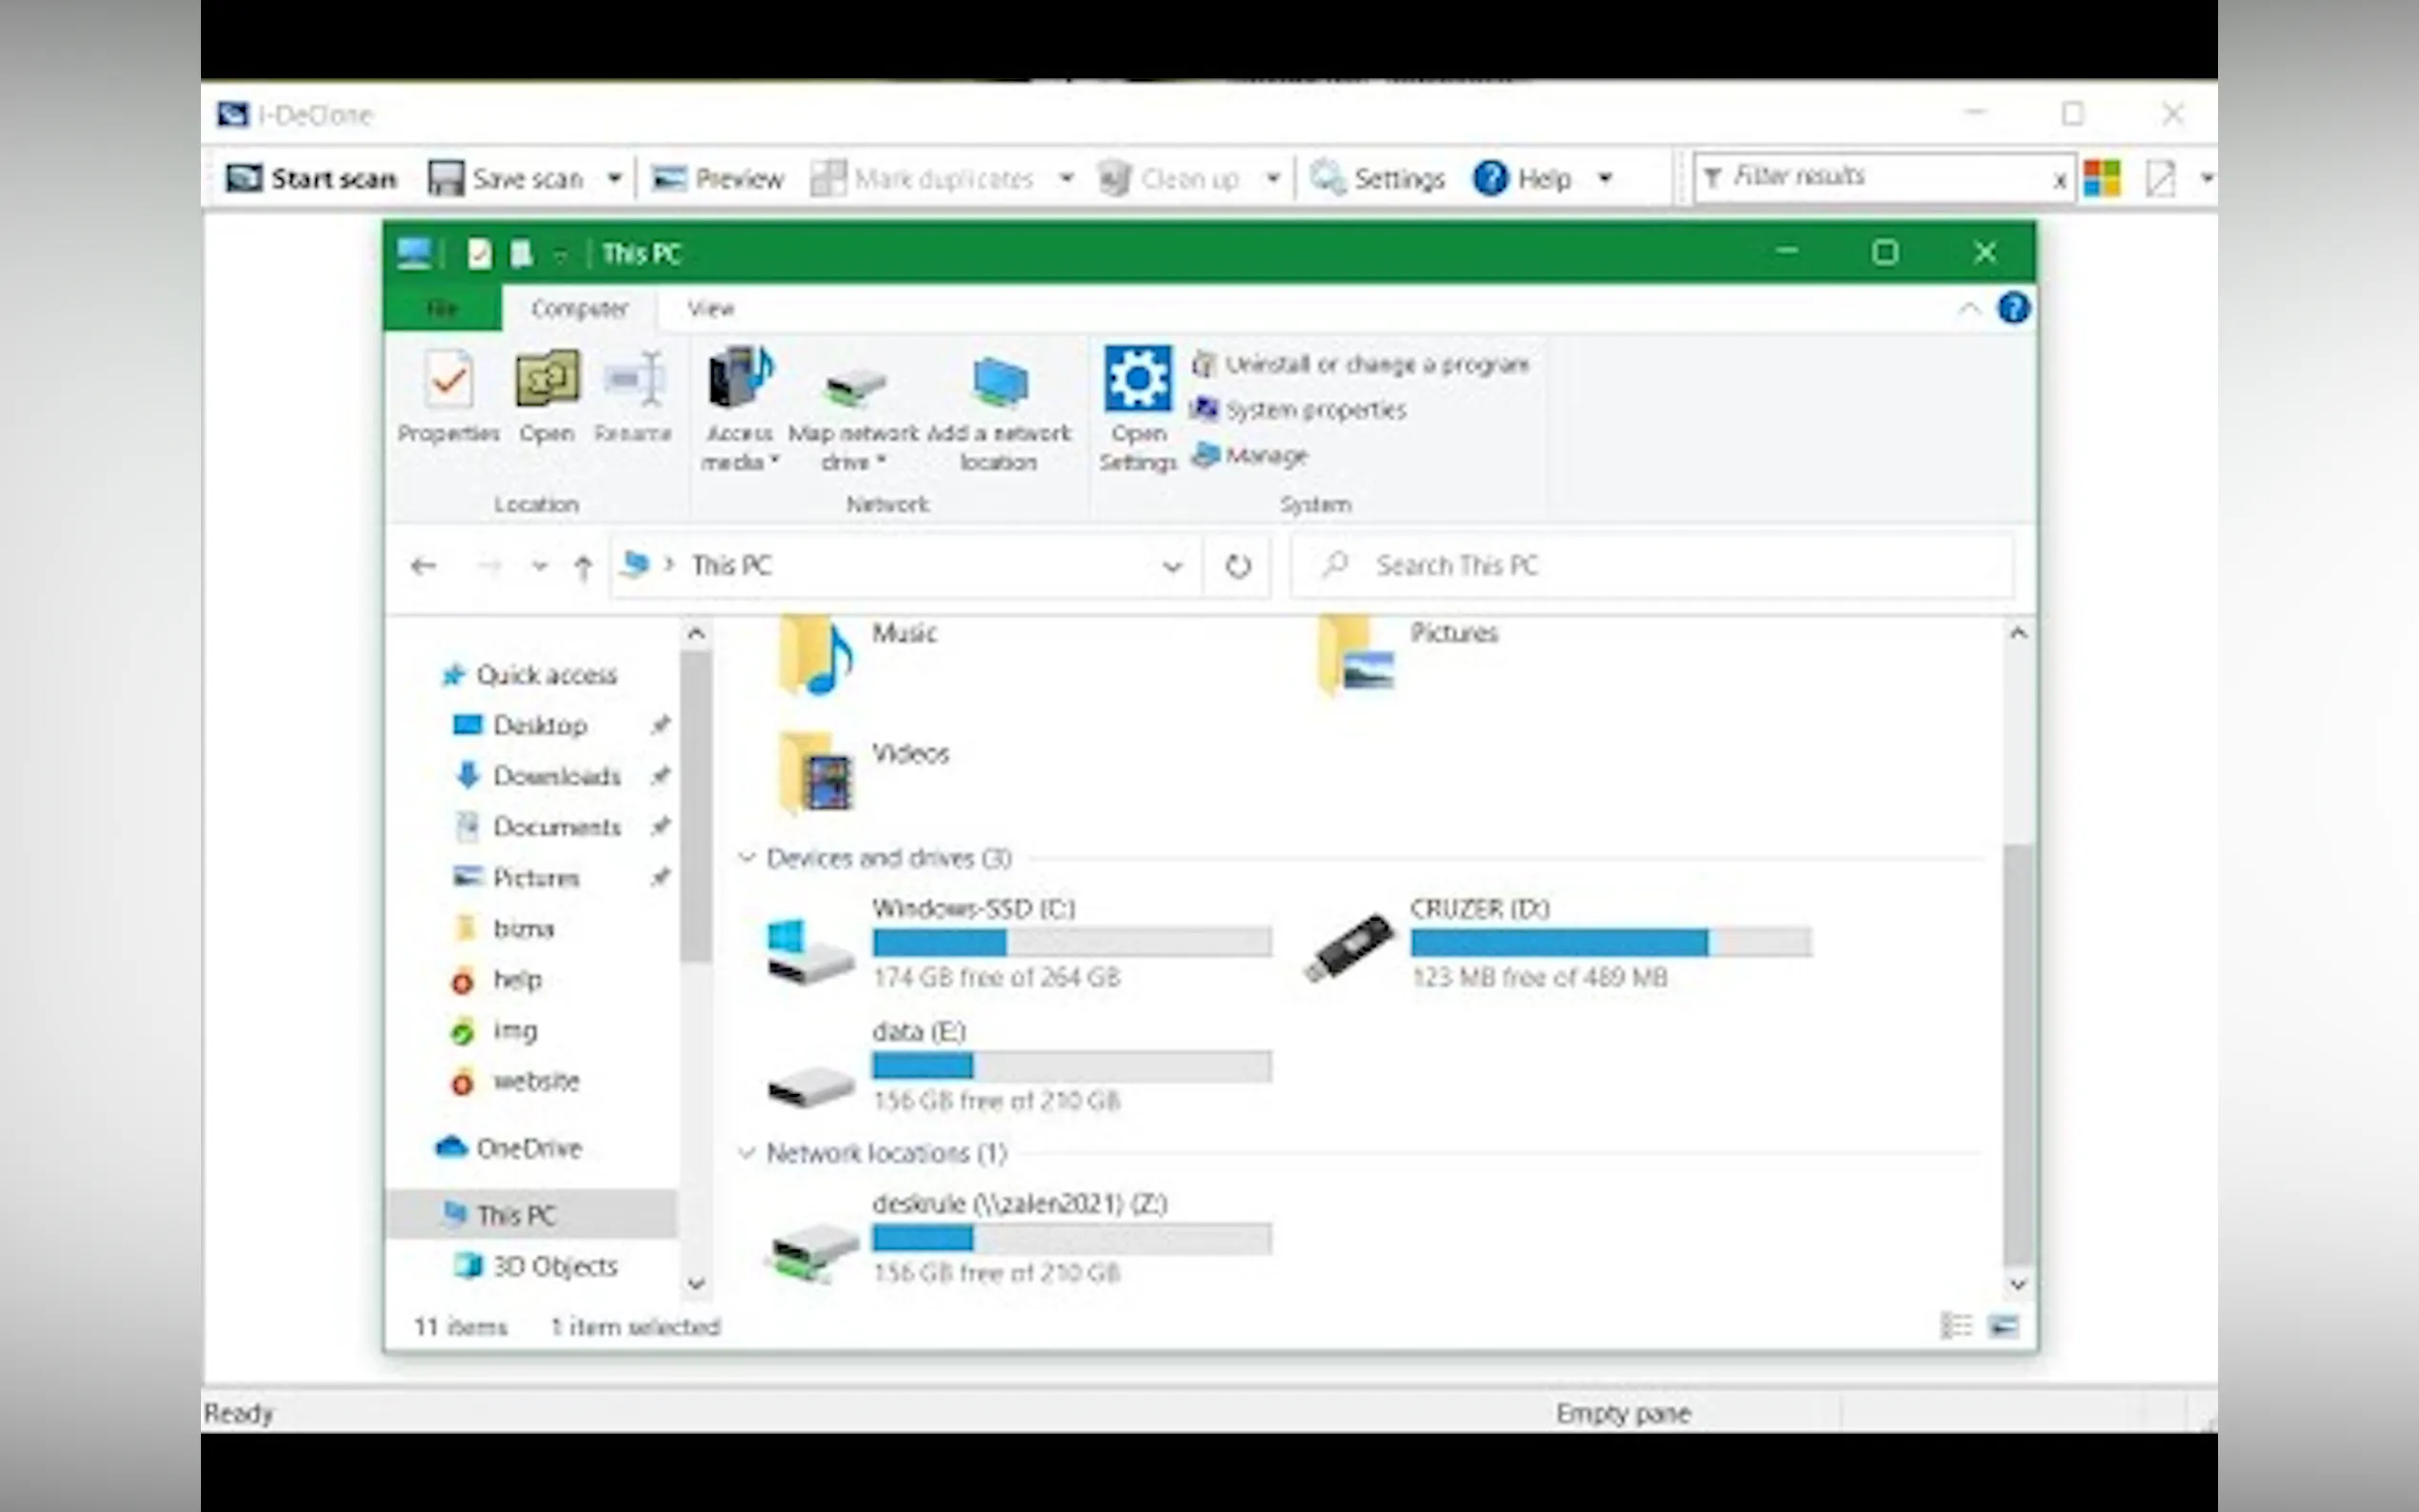Open the Settings gear in i-DeClone

pyautogui.click(x=1328, y=178)
